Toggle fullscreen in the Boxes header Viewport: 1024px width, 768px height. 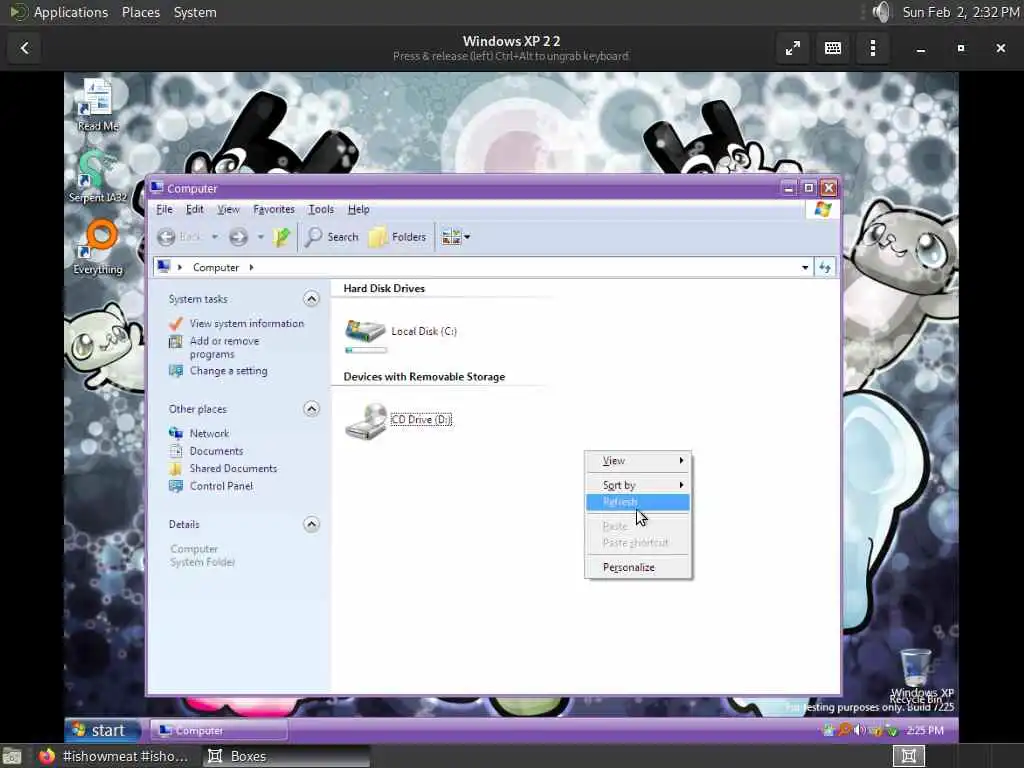click(793, 48)
